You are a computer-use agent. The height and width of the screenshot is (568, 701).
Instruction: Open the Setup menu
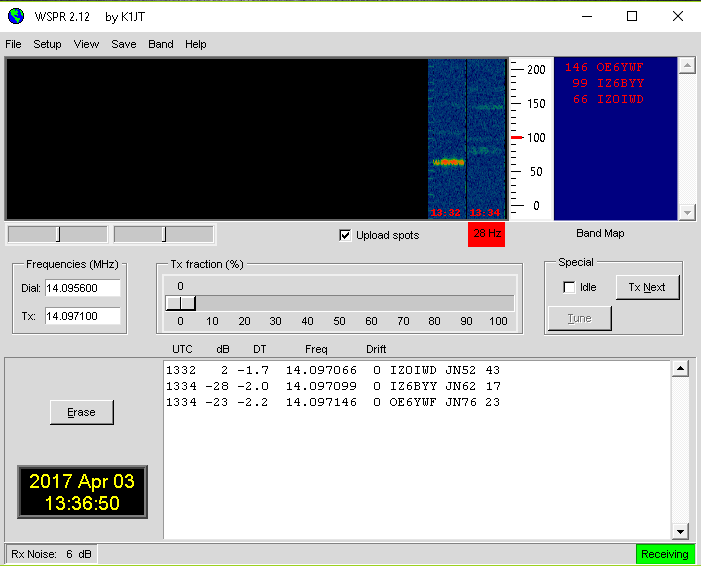(47, 44)
